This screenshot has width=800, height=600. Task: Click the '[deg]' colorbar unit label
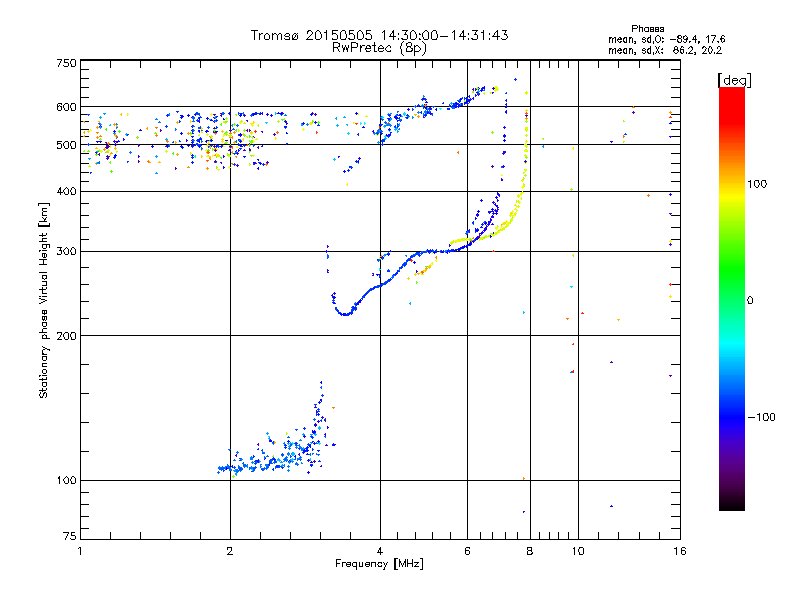pos(734,80)
